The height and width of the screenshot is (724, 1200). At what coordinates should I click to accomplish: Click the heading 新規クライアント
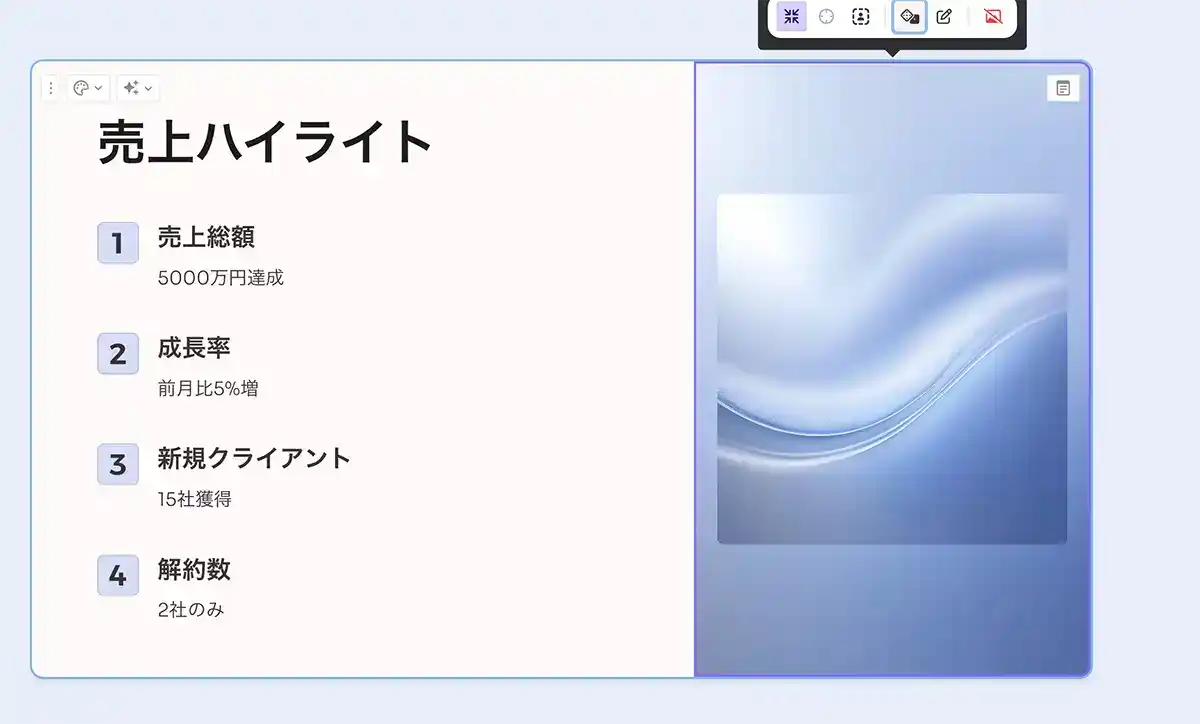point(254,458)
